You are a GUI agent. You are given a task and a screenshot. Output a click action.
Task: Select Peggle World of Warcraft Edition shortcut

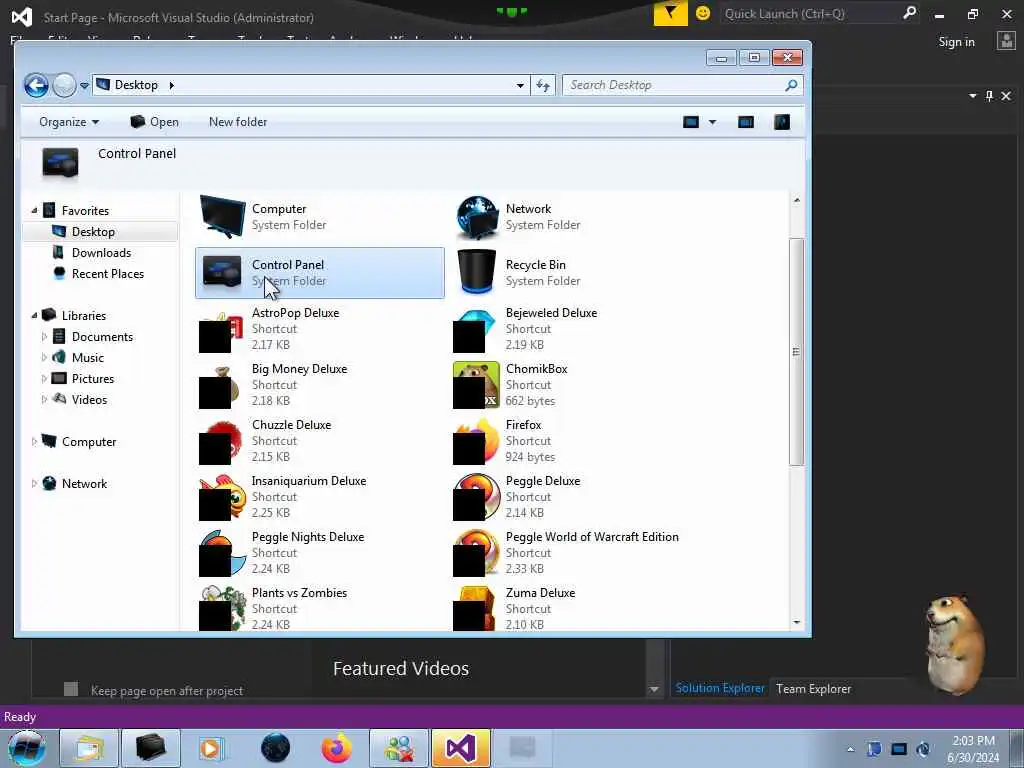pyautogui.click(x=573, y=552)
